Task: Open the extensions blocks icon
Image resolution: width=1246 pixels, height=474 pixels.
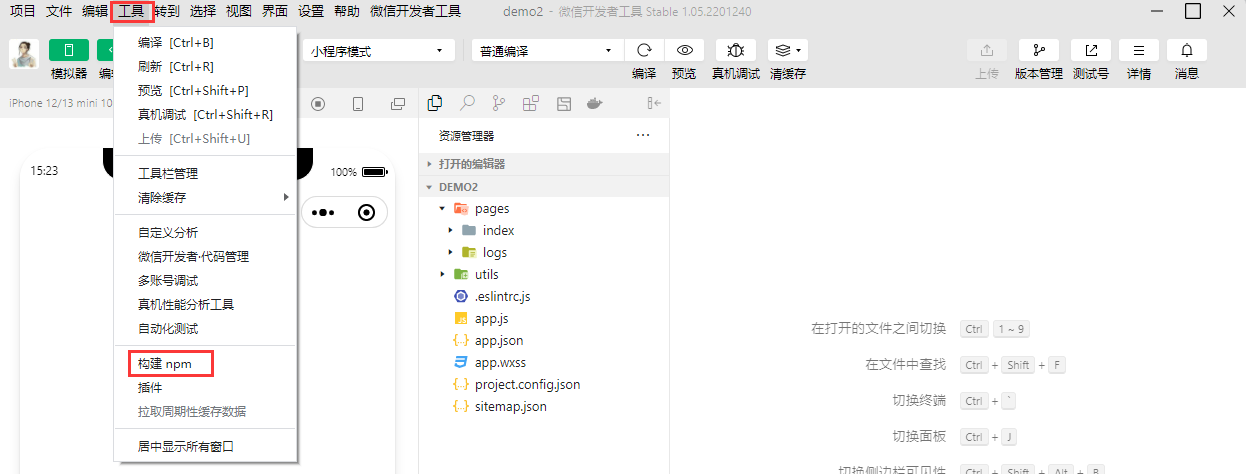Action: [531, 103]
